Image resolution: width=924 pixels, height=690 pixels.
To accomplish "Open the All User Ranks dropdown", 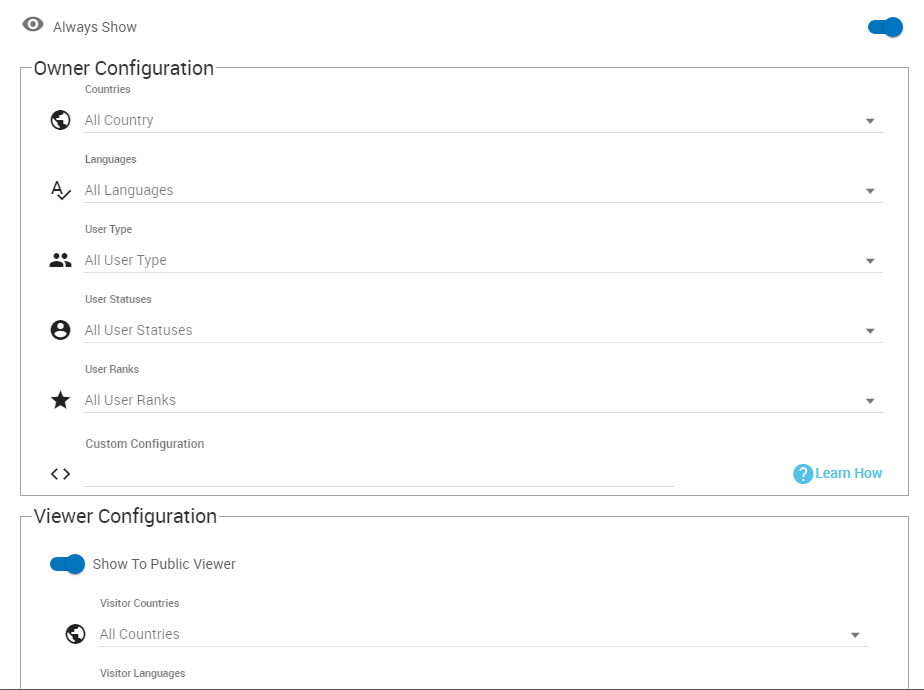I will coord(480,401).
